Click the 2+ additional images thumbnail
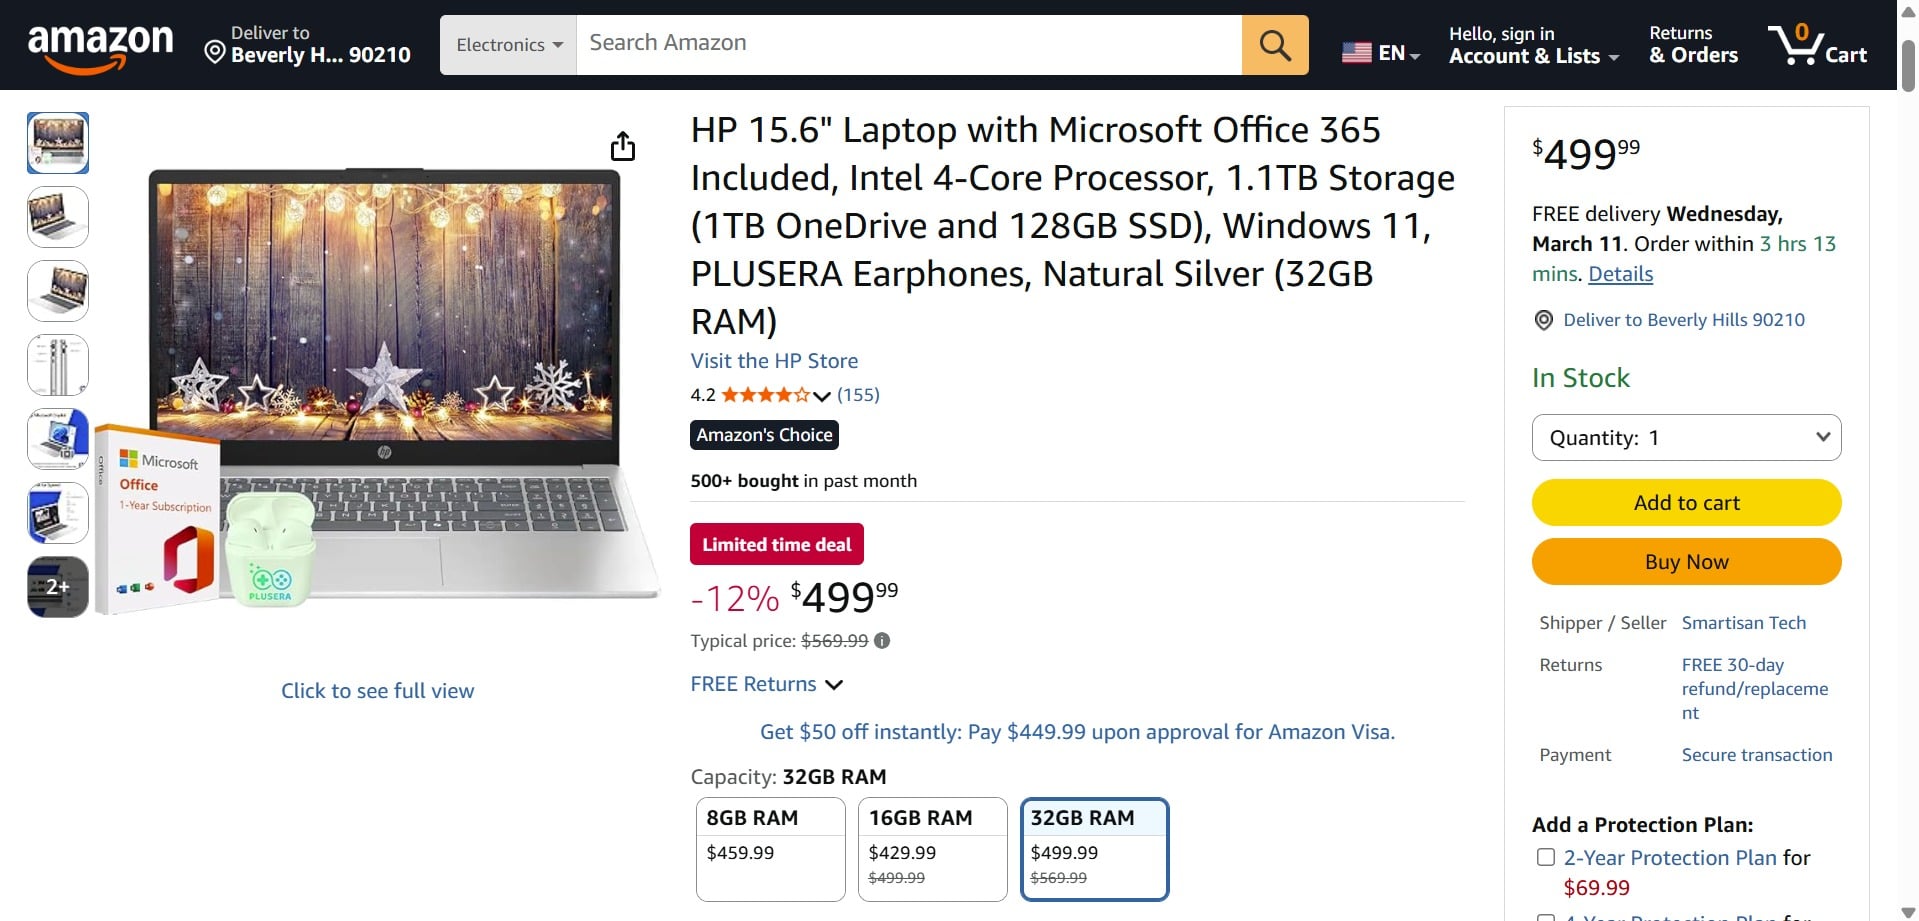The height and width of the screenshot is (921, 1919). [x=57, y=587]
